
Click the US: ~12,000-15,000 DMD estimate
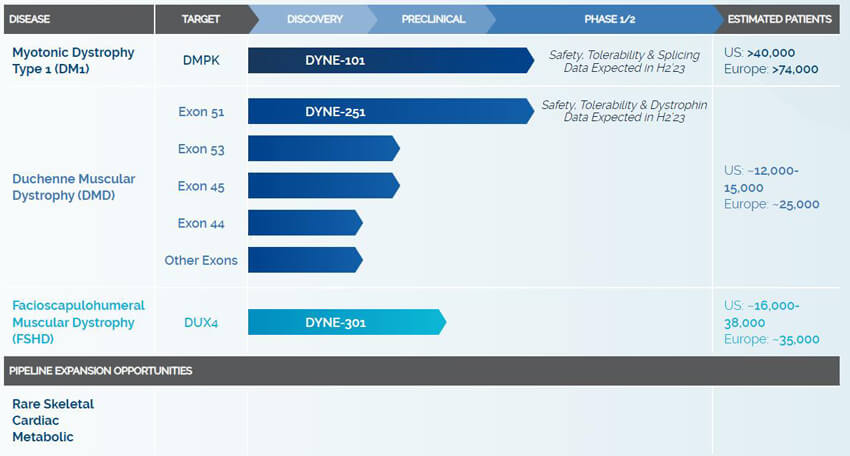pyautogui.click(x=761, y=179)
